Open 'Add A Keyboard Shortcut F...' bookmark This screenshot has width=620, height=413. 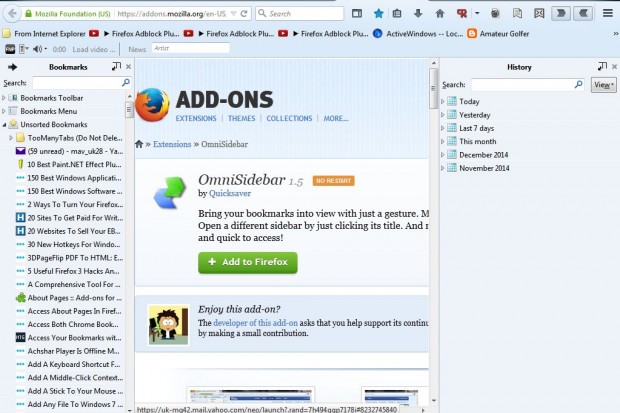tap(70, 364)
